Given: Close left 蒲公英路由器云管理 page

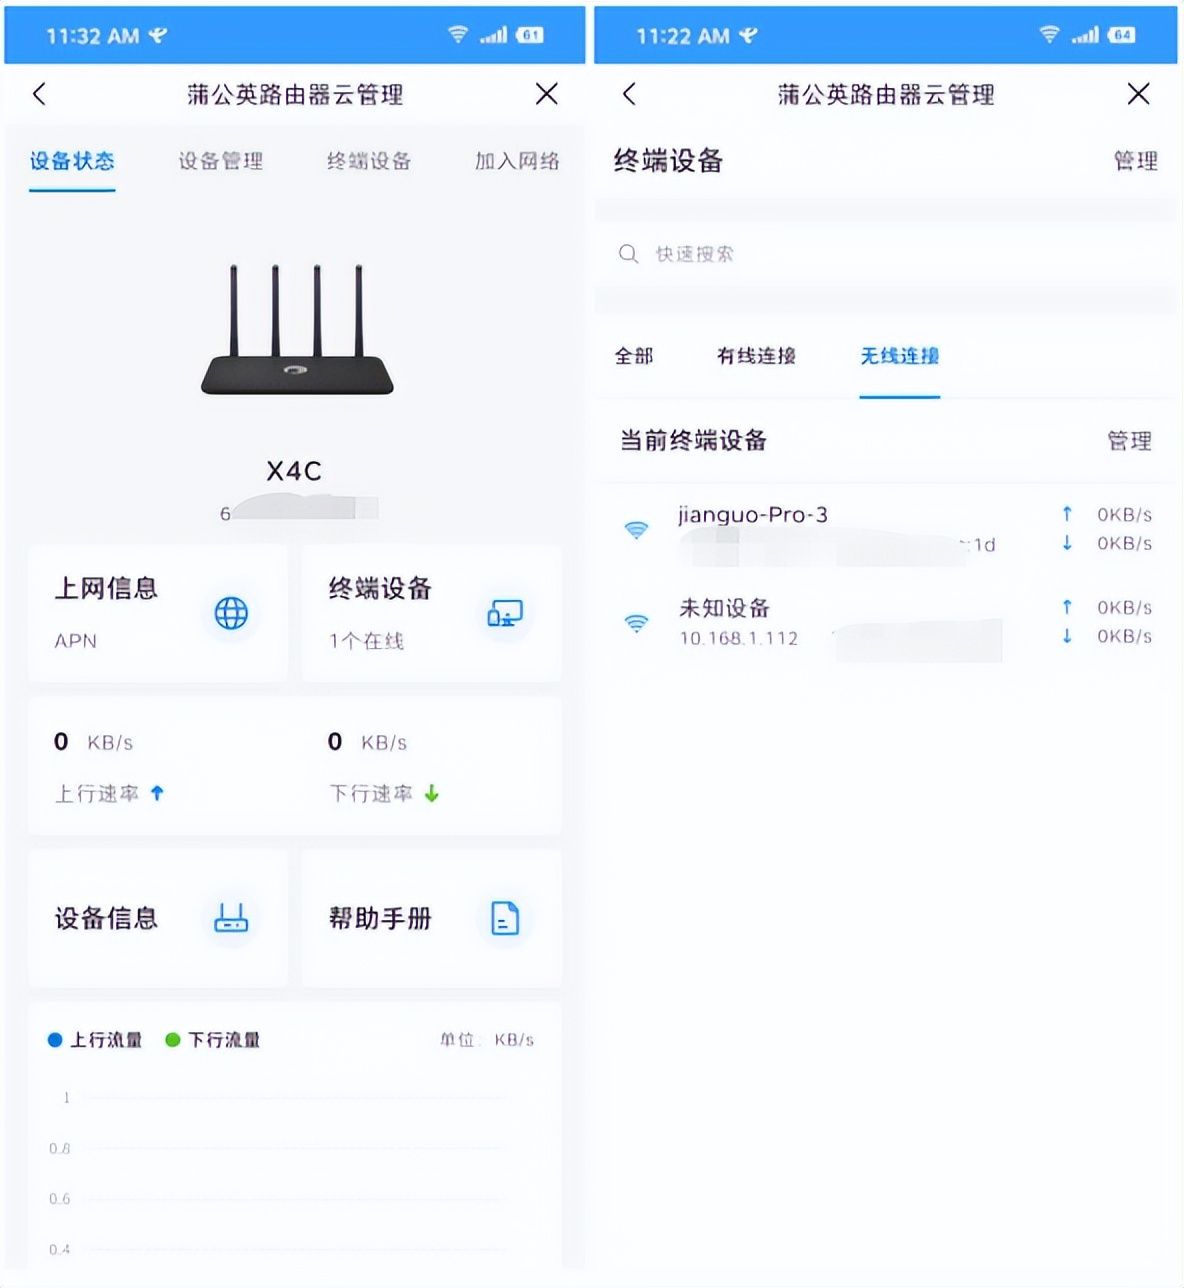Looking at the screenshot, I should coord(546,94).
